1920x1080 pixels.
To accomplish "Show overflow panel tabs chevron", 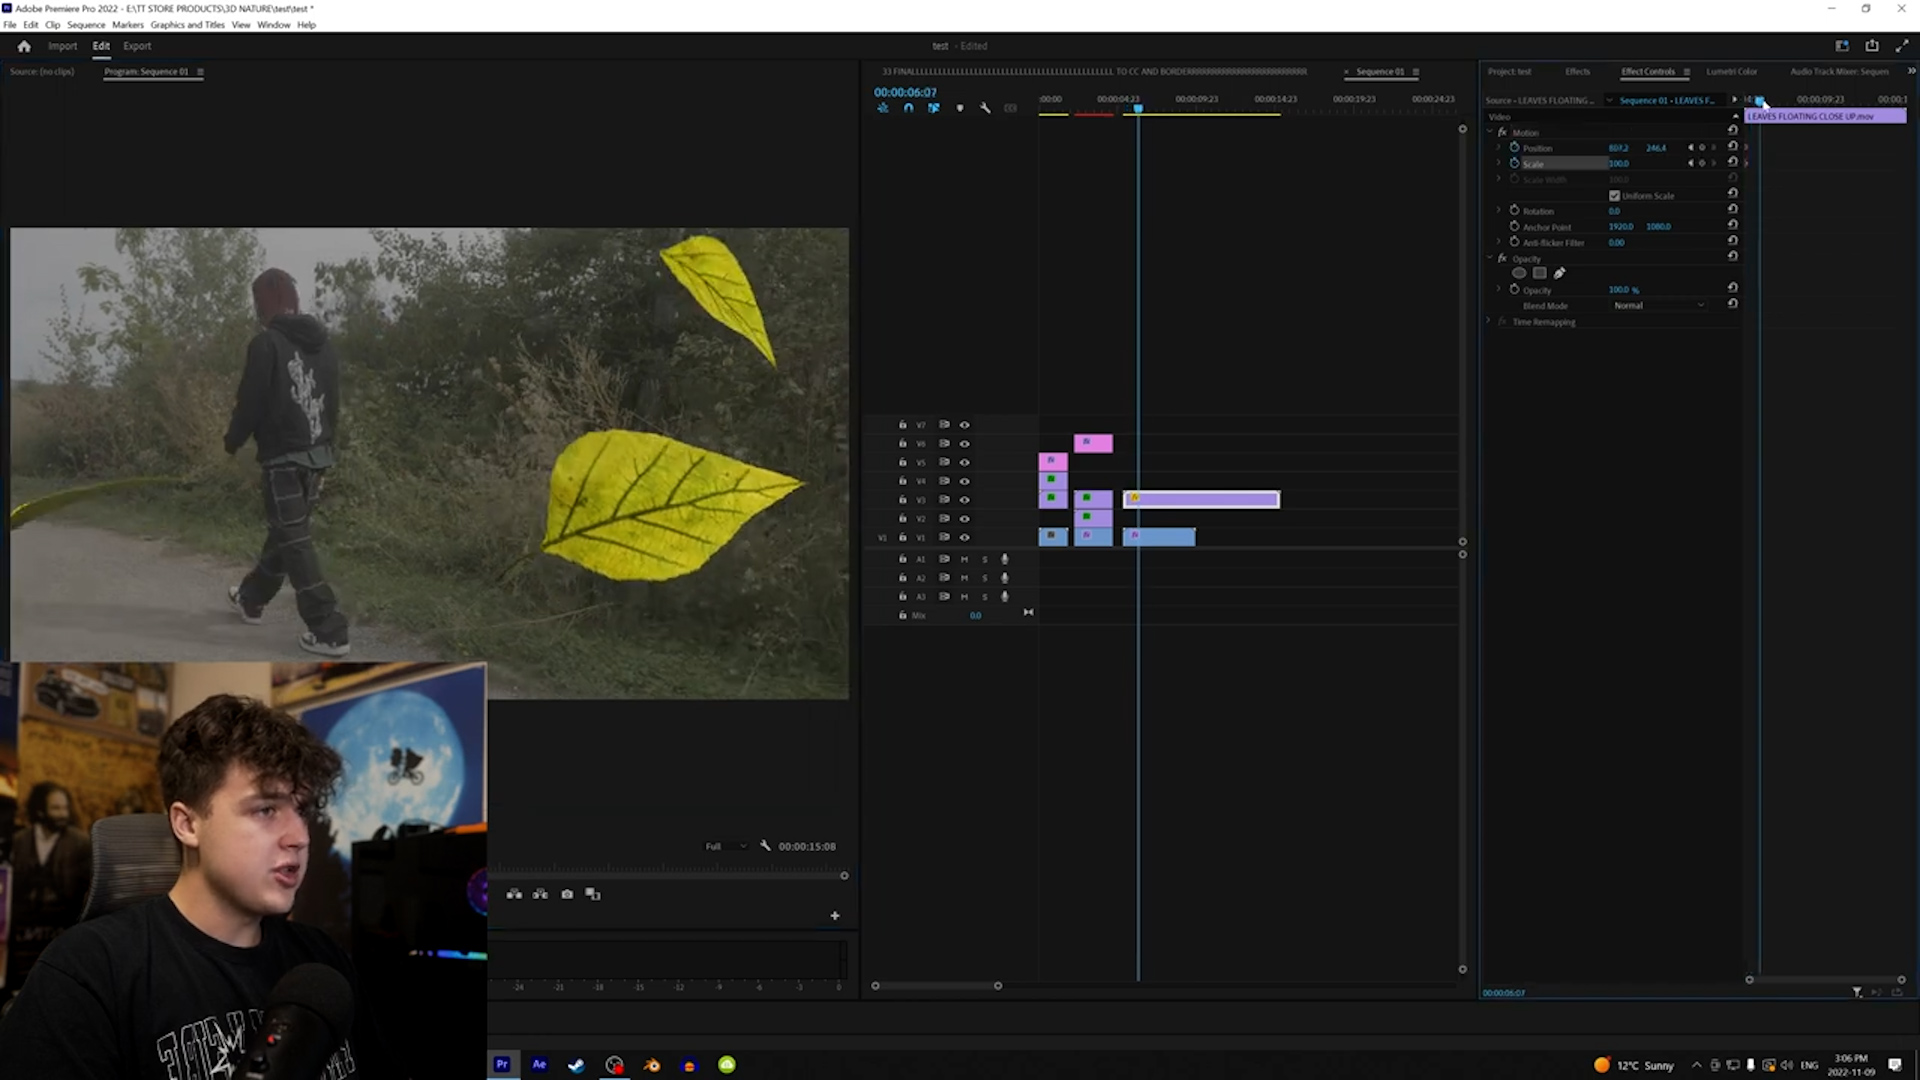I will point(1911,71).
